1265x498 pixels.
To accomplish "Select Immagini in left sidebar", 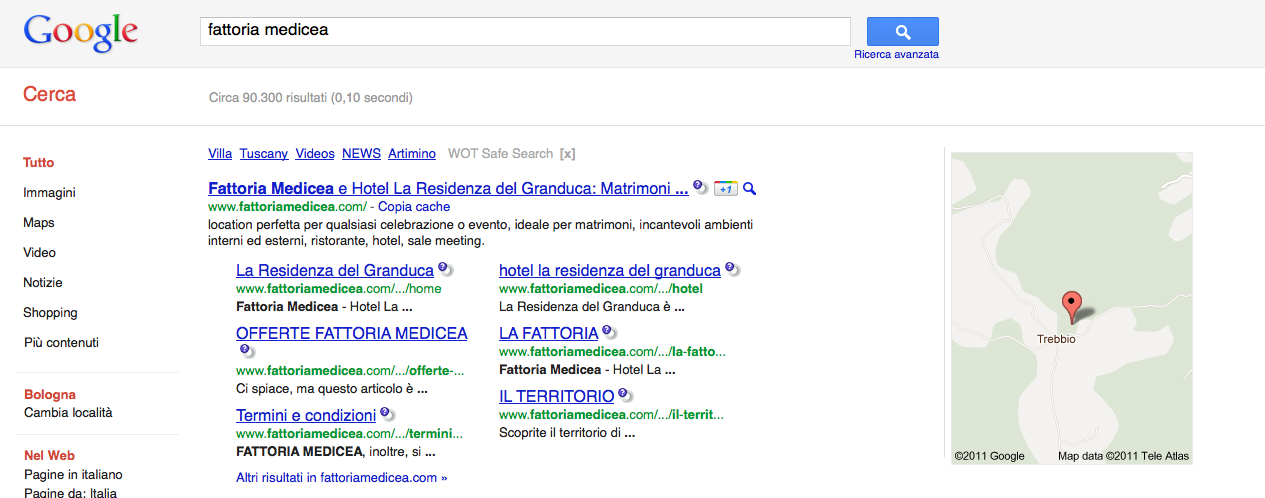I will pos(50,192).
